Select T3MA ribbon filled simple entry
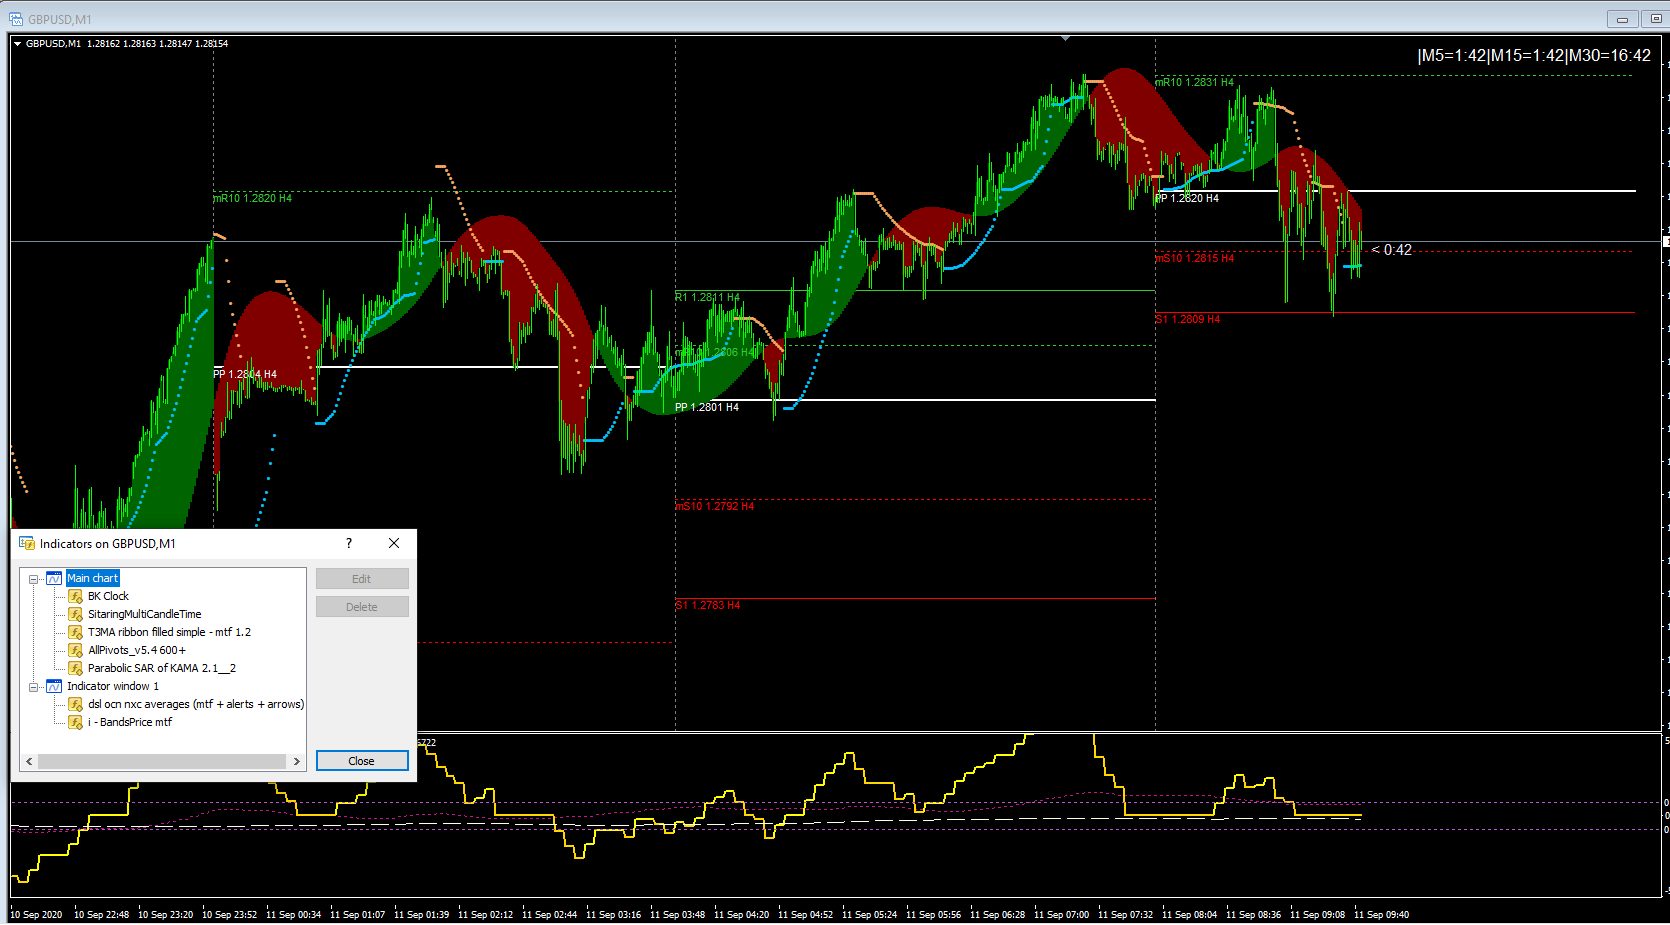Image resolution: width=1670 pixels, height=925 pixels. pos(169,632)
